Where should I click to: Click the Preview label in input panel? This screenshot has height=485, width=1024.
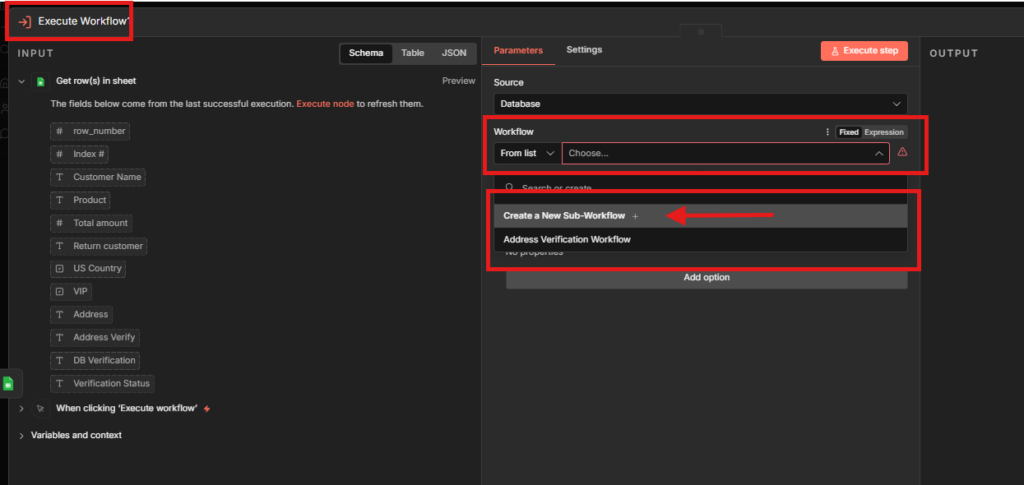click(458, 81)
